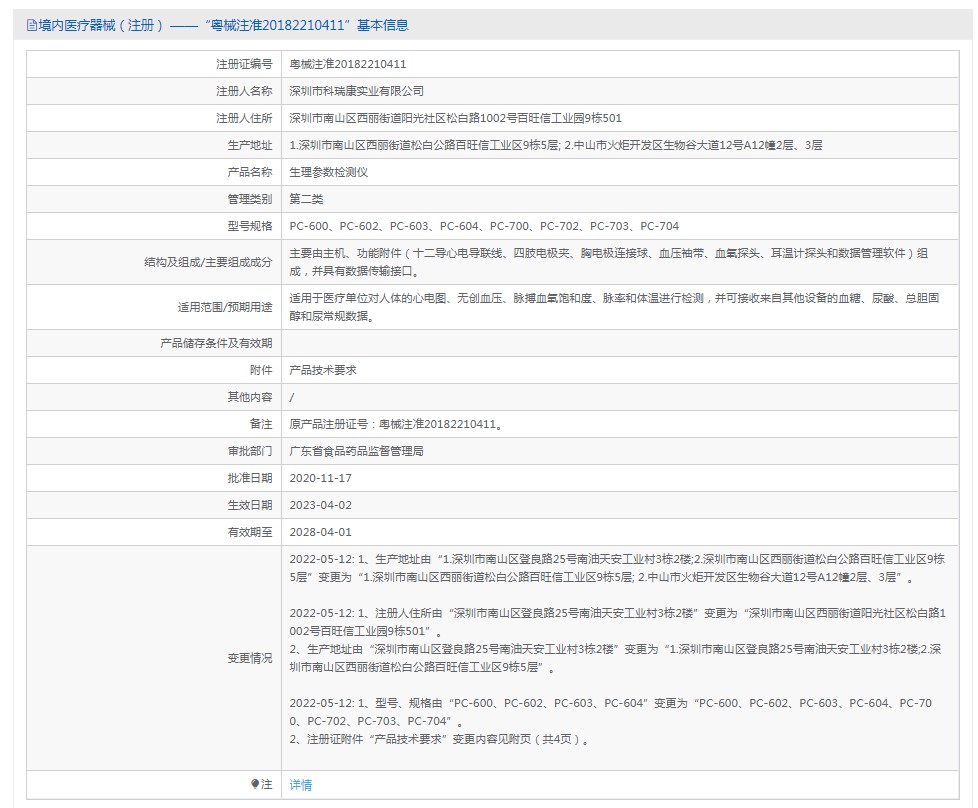Select the first change entry about 生产地址由
This screenshot has width=978, height=808.
(617, 568)
